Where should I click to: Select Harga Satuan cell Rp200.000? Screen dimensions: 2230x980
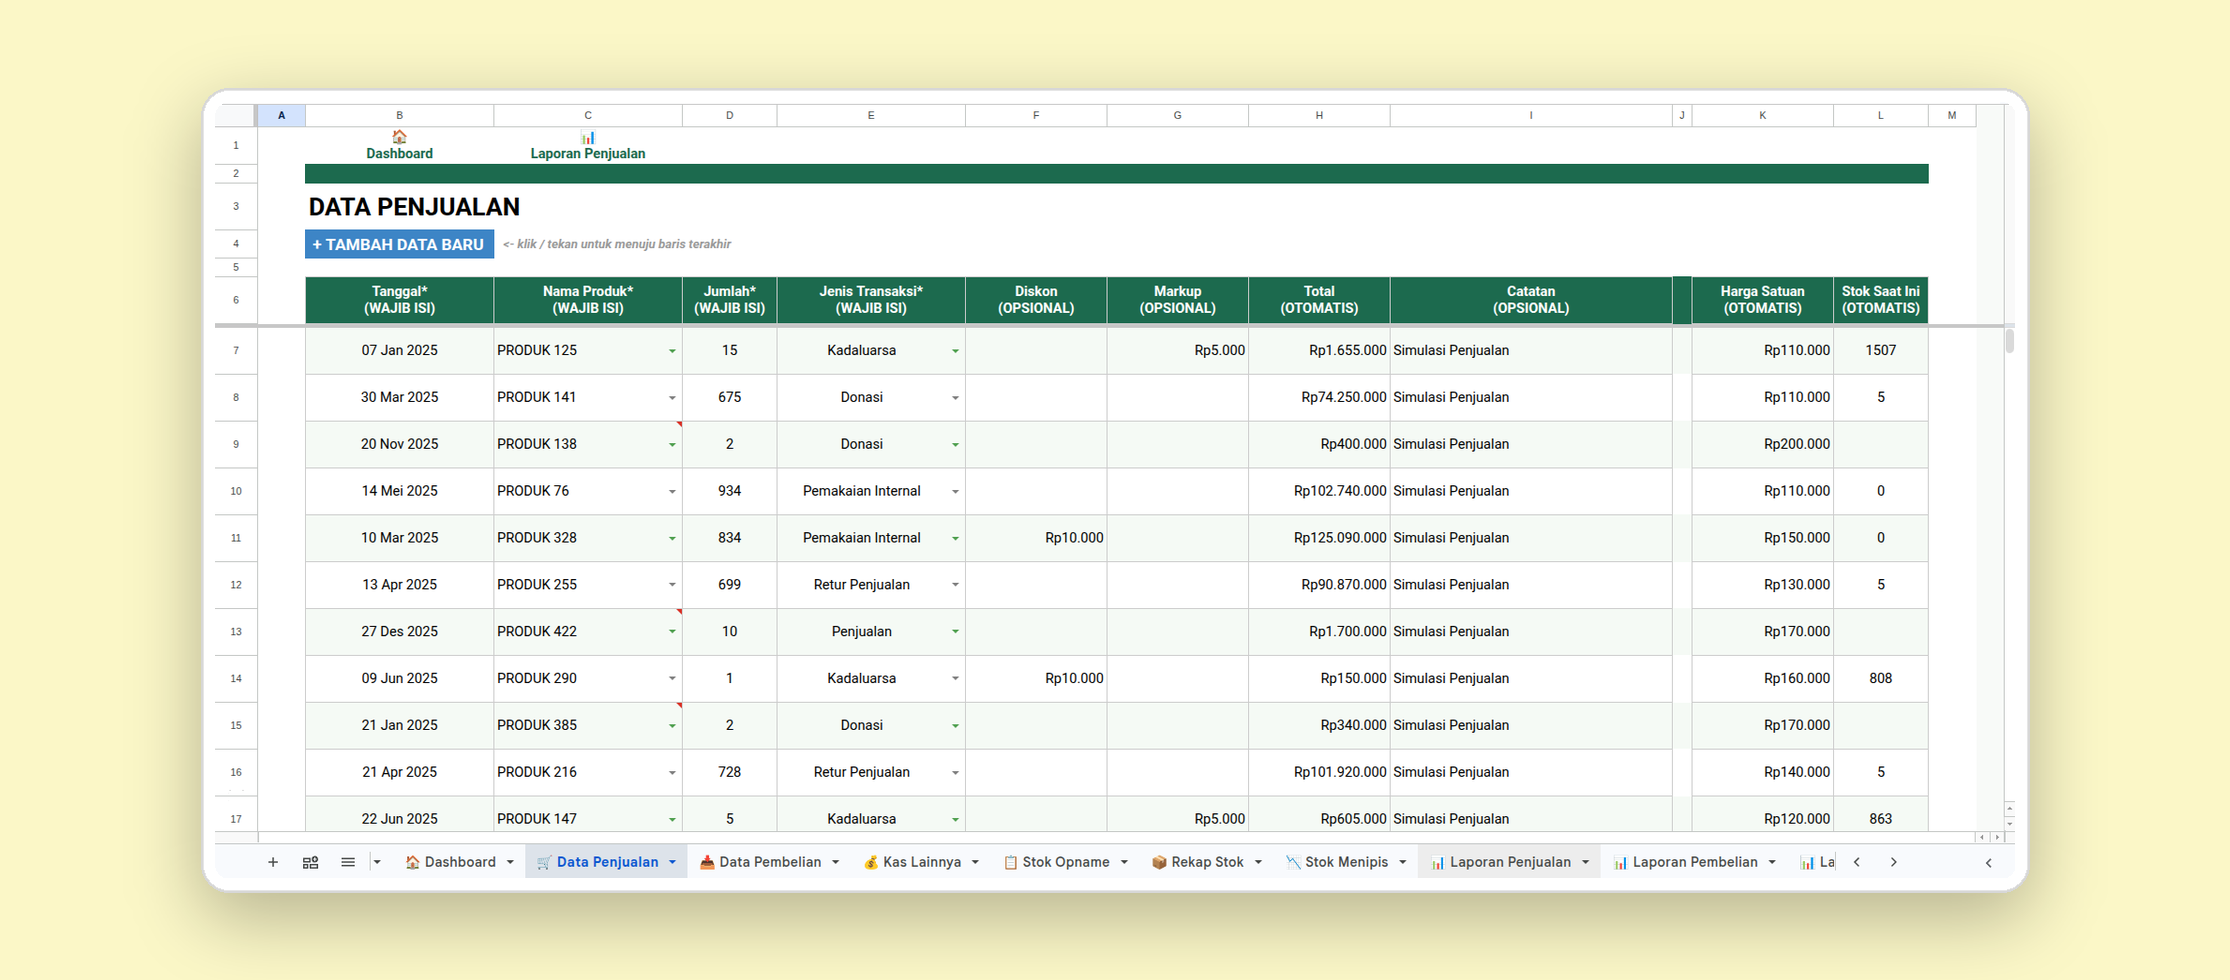click(x=1762, y=444)
